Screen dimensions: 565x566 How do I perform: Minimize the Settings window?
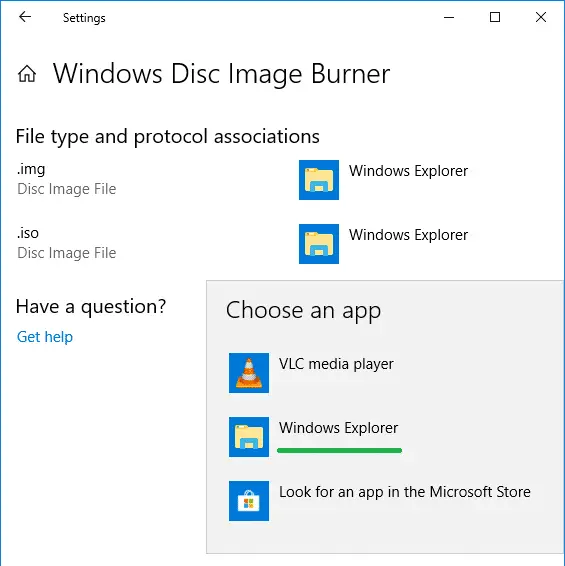point(449,17)
